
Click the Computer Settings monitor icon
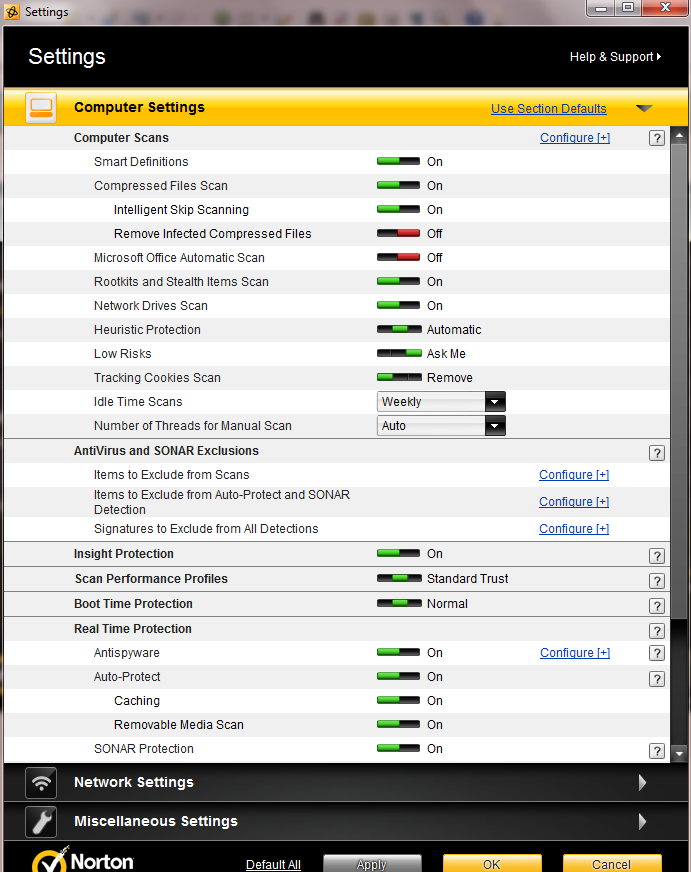41,108
